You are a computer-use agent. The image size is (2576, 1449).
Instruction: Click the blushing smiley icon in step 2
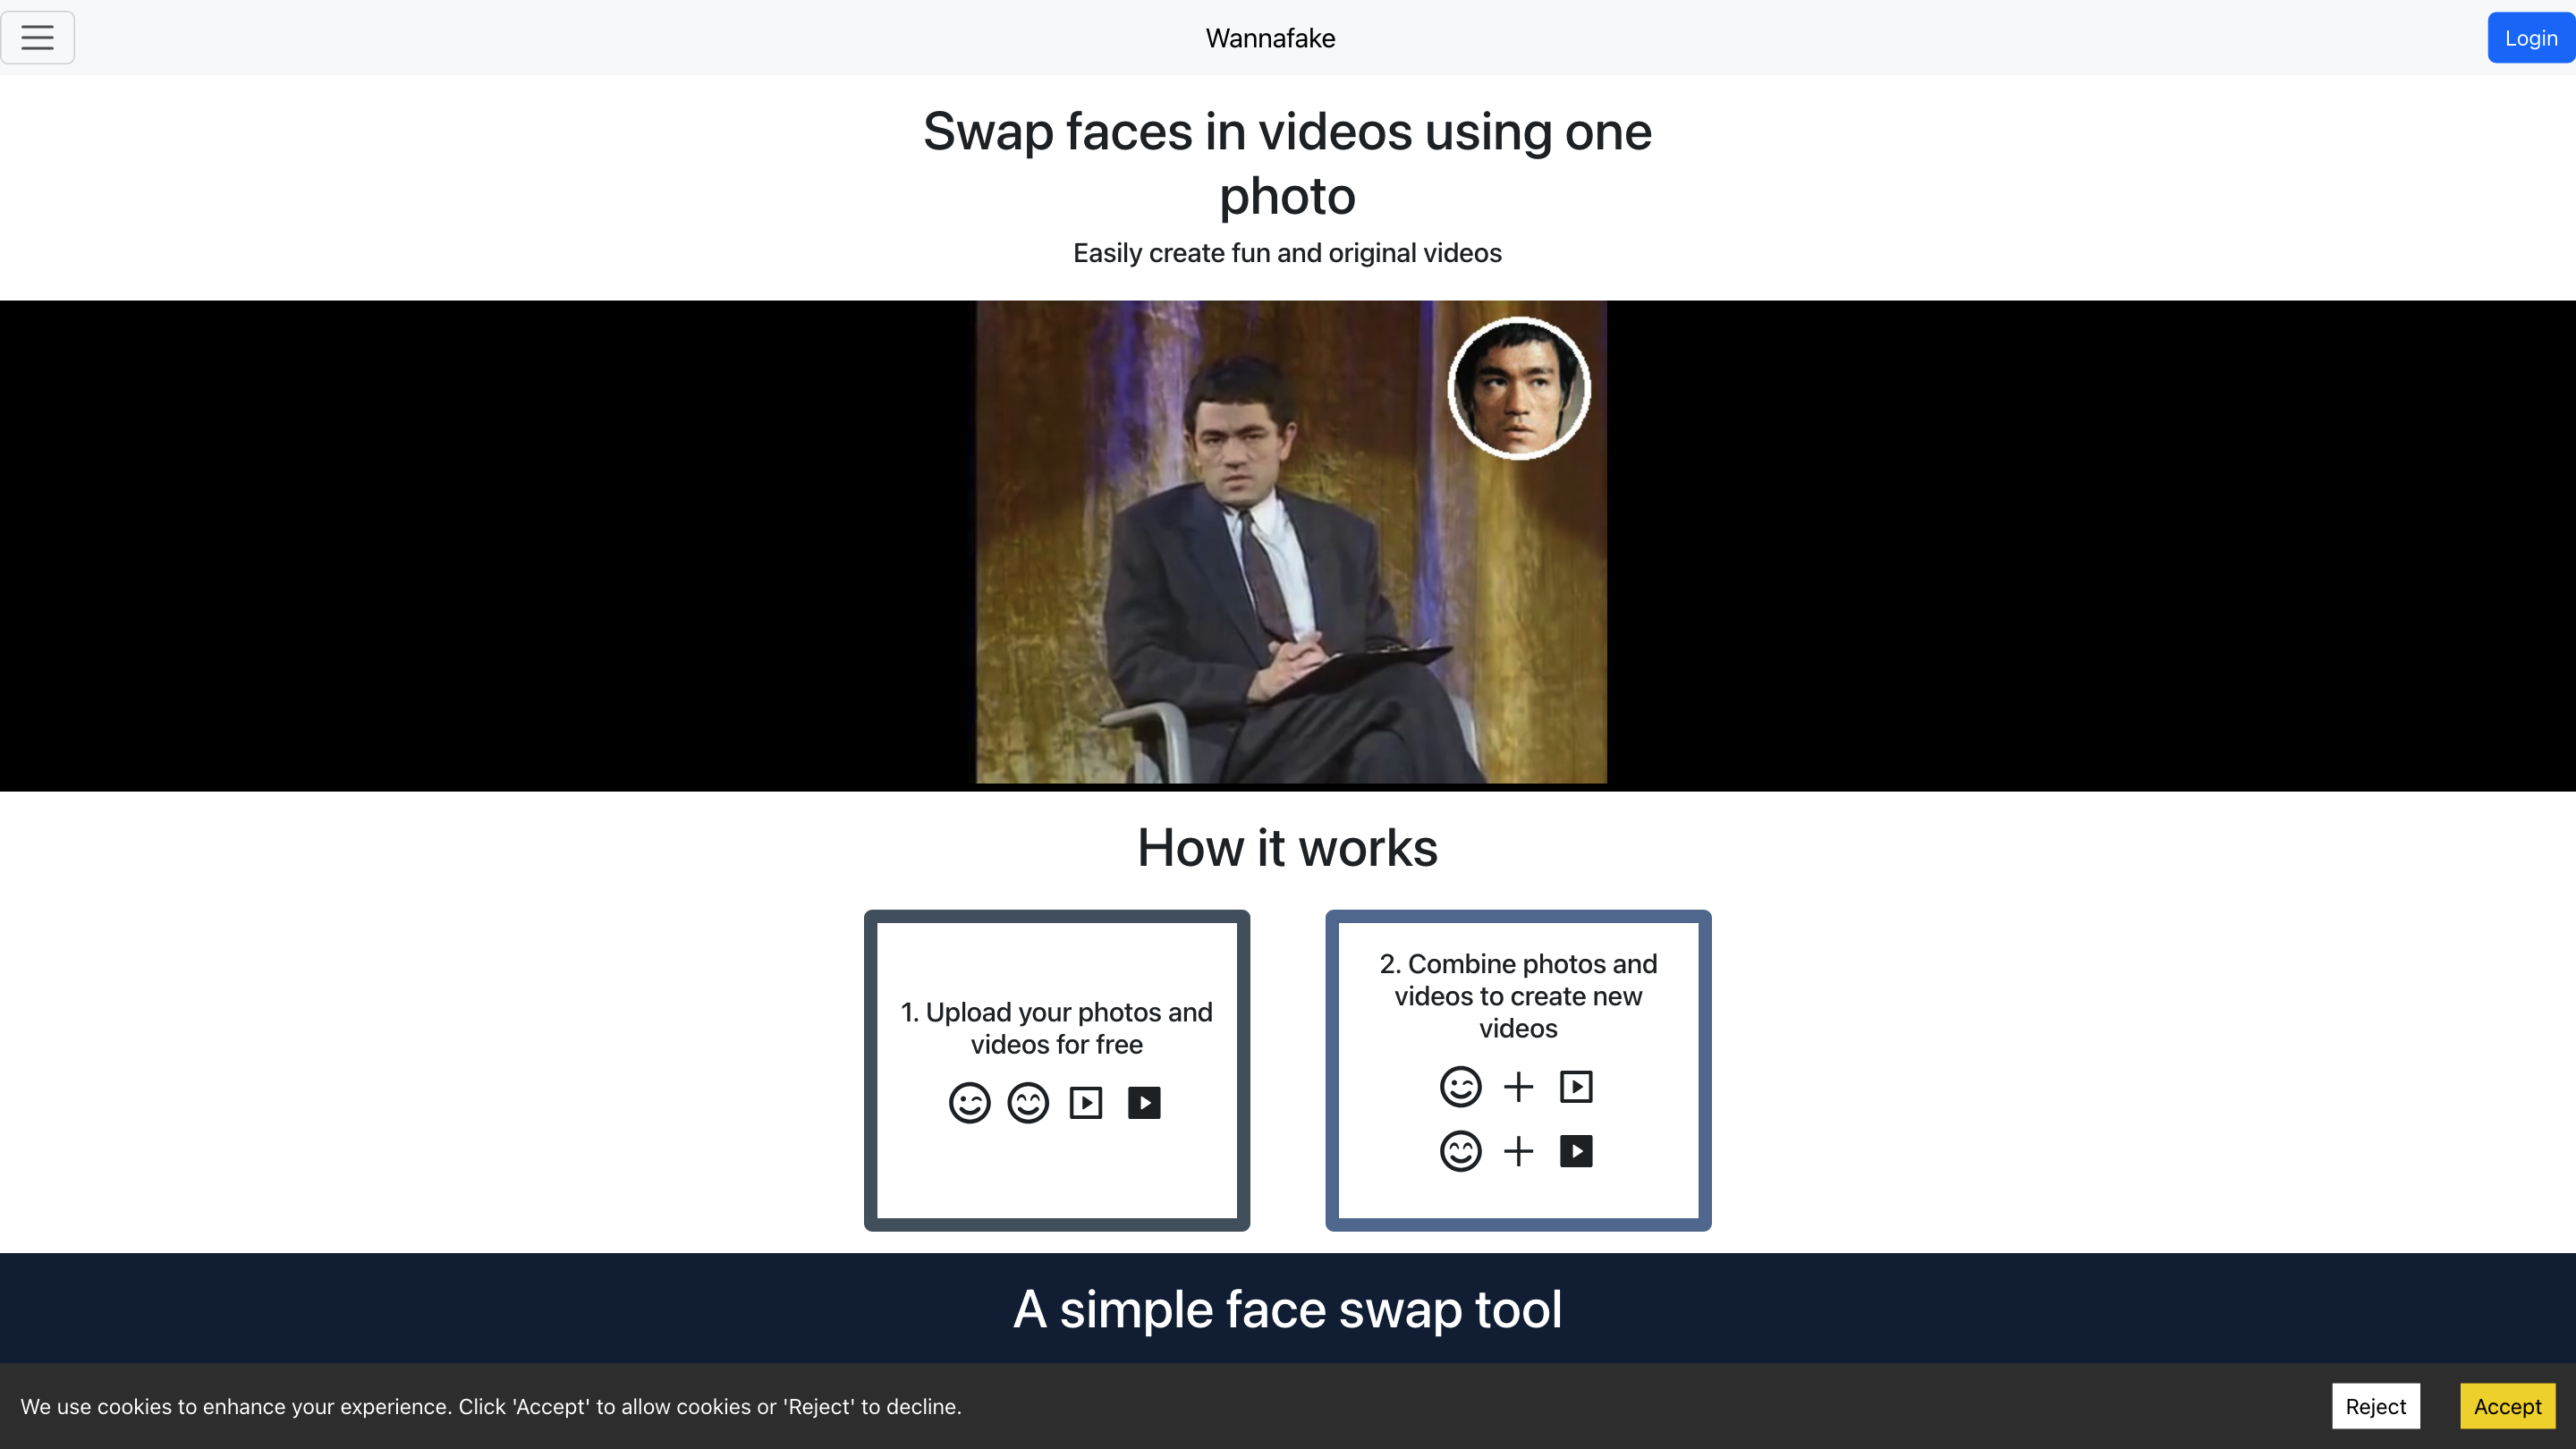[1460, 1151]
